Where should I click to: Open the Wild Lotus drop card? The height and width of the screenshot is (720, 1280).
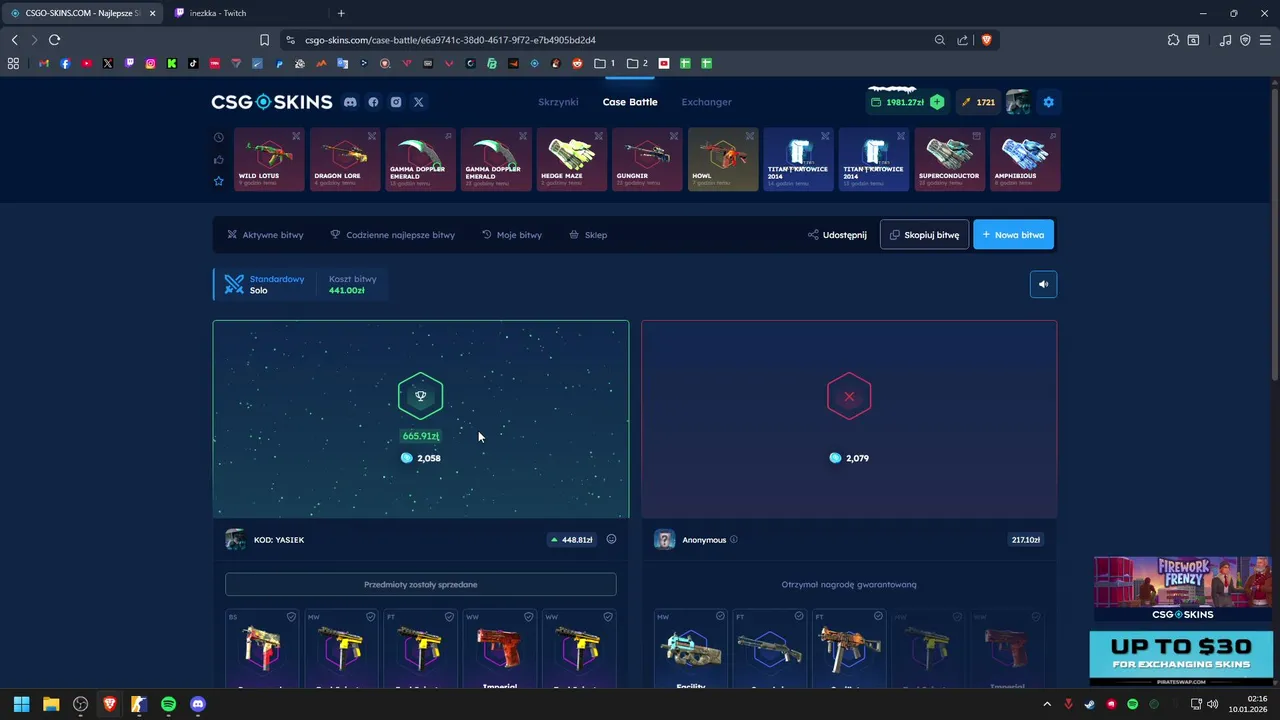[x=269, y=159]
